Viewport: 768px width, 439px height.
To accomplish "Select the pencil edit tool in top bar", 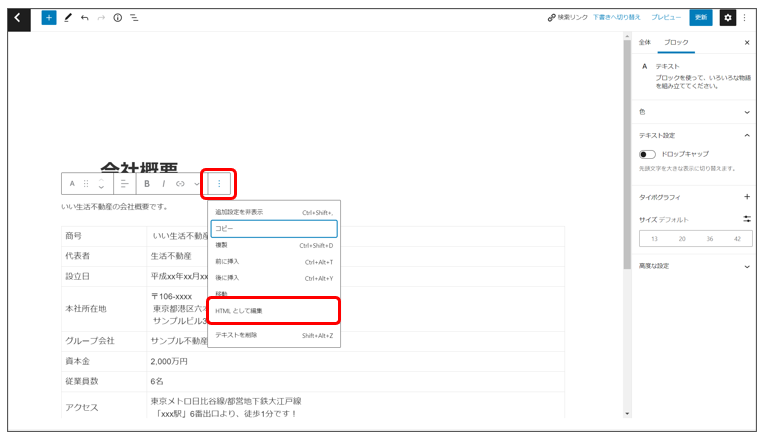I will [x=68, y=18].
